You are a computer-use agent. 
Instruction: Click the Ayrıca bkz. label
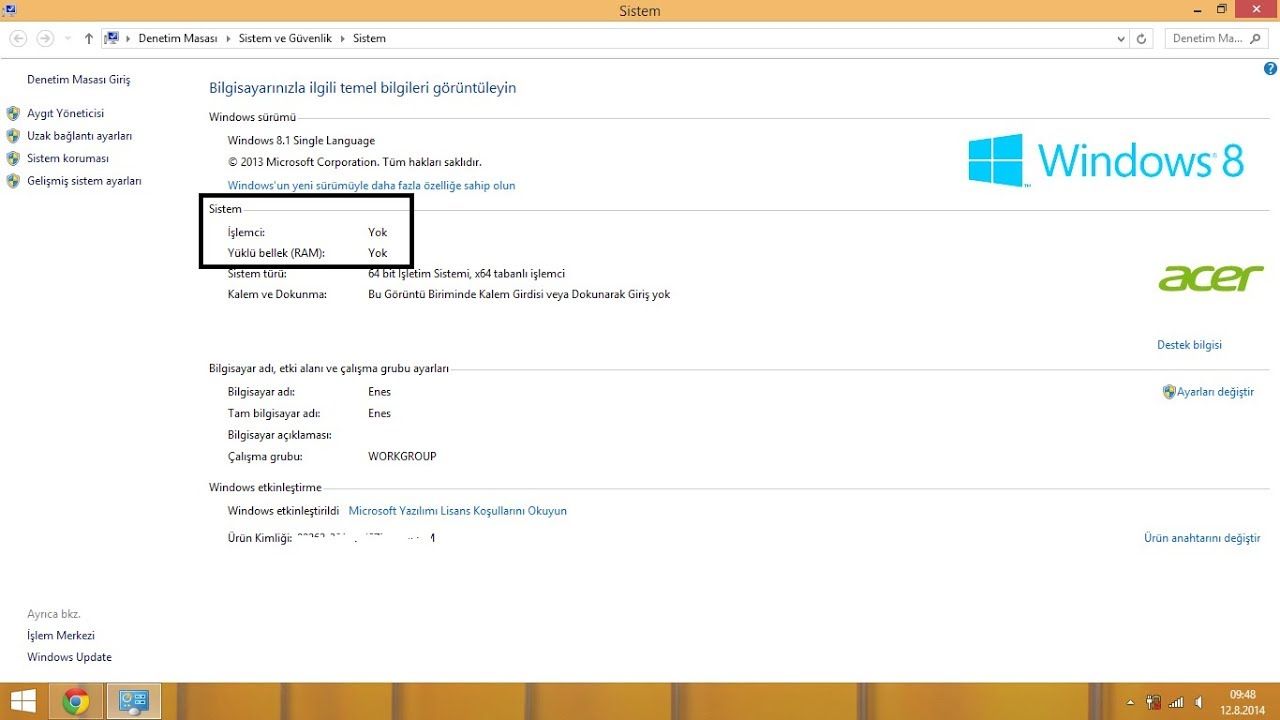coord(54,614)
